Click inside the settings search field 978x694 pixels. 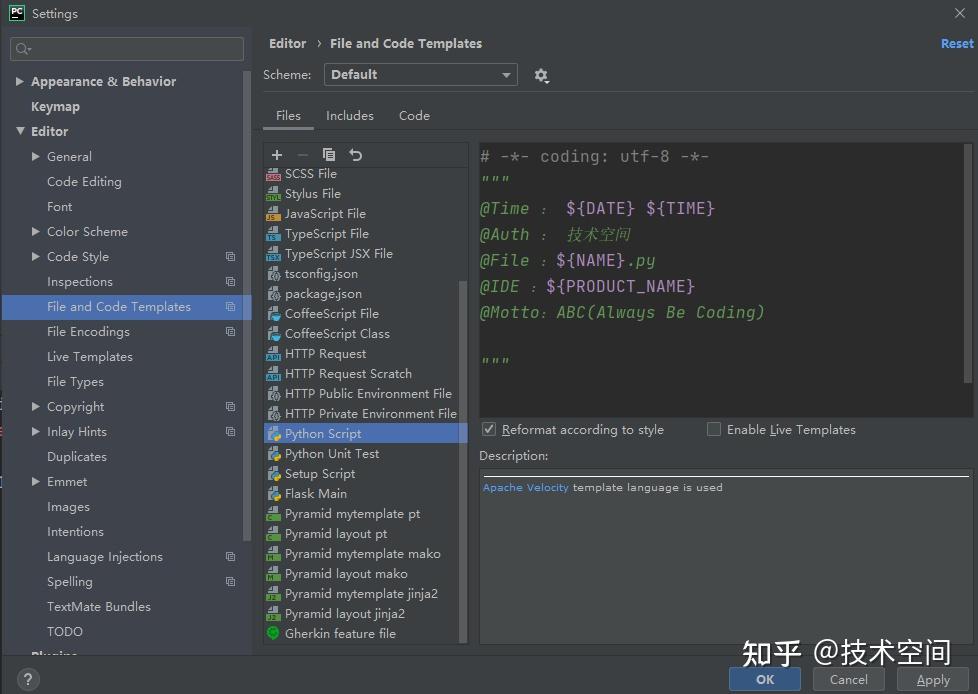[127, 48]
